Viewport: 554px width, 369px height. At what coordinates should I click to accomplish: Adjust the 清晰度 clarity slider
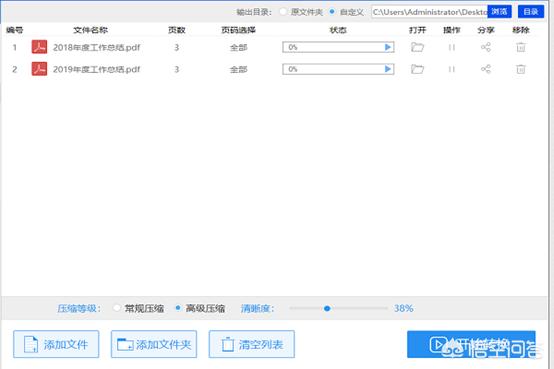[x=327, y=309]
